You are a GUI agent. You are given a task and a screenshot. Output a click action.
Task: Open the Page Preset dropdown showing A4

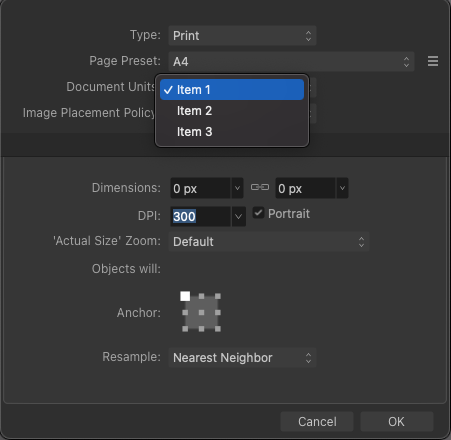[291, 61]
